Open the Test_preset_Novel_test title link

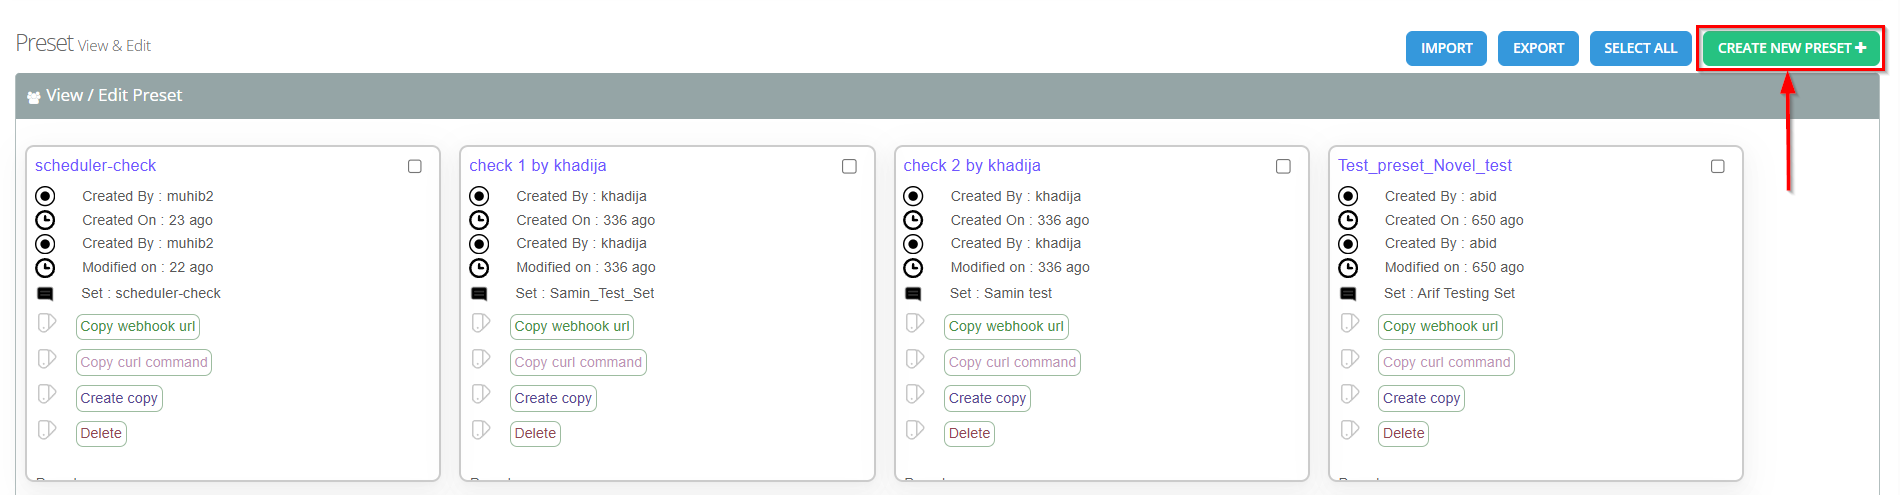(x=1425, y=166)
